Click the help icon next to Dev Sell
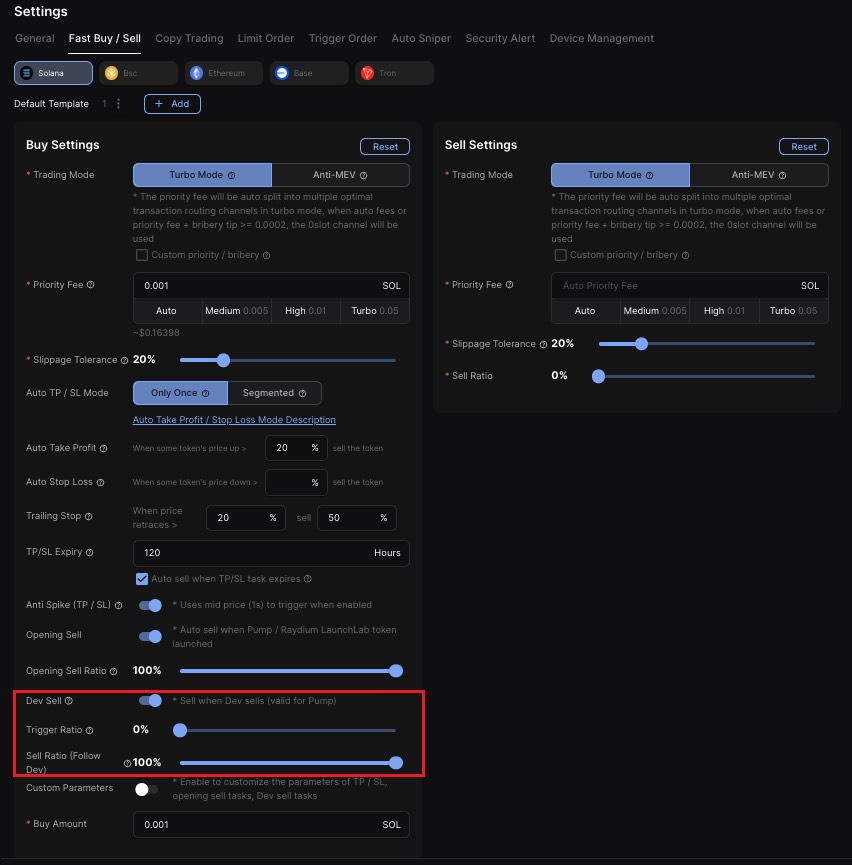The height and width of the screenshot is (865, 852). pyautogui.click(x=69, y=701)
